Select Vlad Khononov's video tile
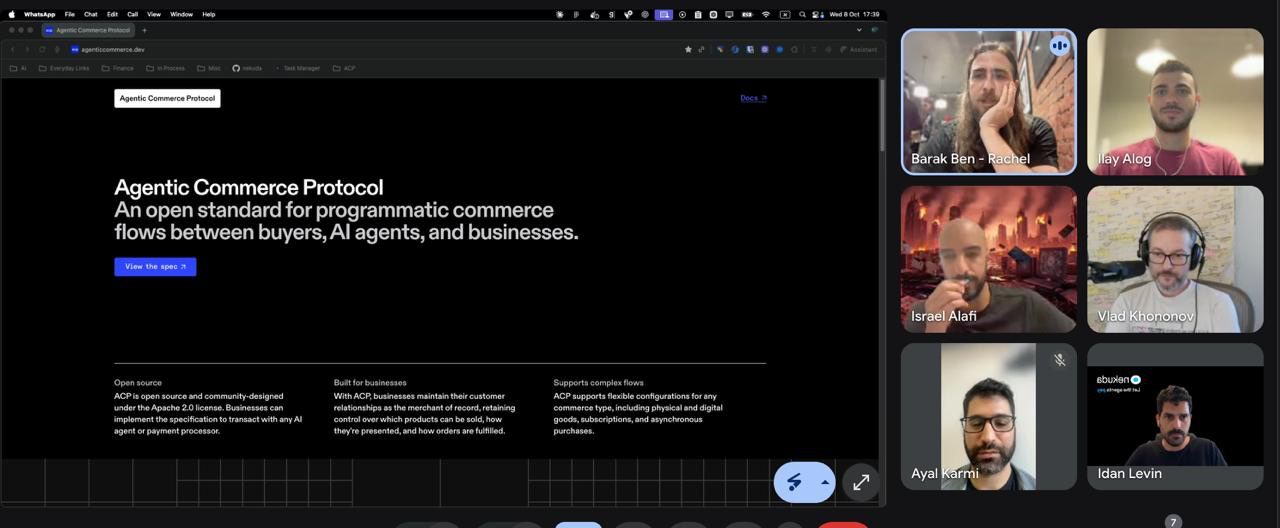The height and width of the screenshot is (528, 1280). [x=1175, y=259]
